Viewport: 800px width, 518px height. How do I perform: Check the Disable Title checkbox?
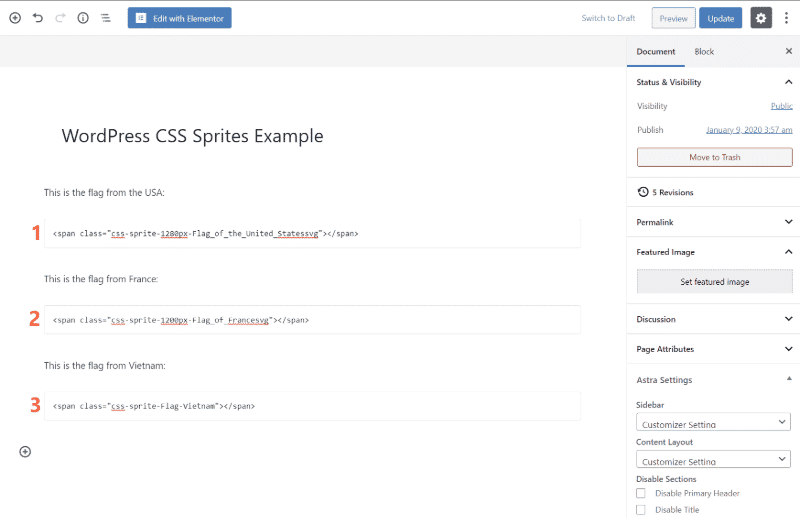[641, 510]
